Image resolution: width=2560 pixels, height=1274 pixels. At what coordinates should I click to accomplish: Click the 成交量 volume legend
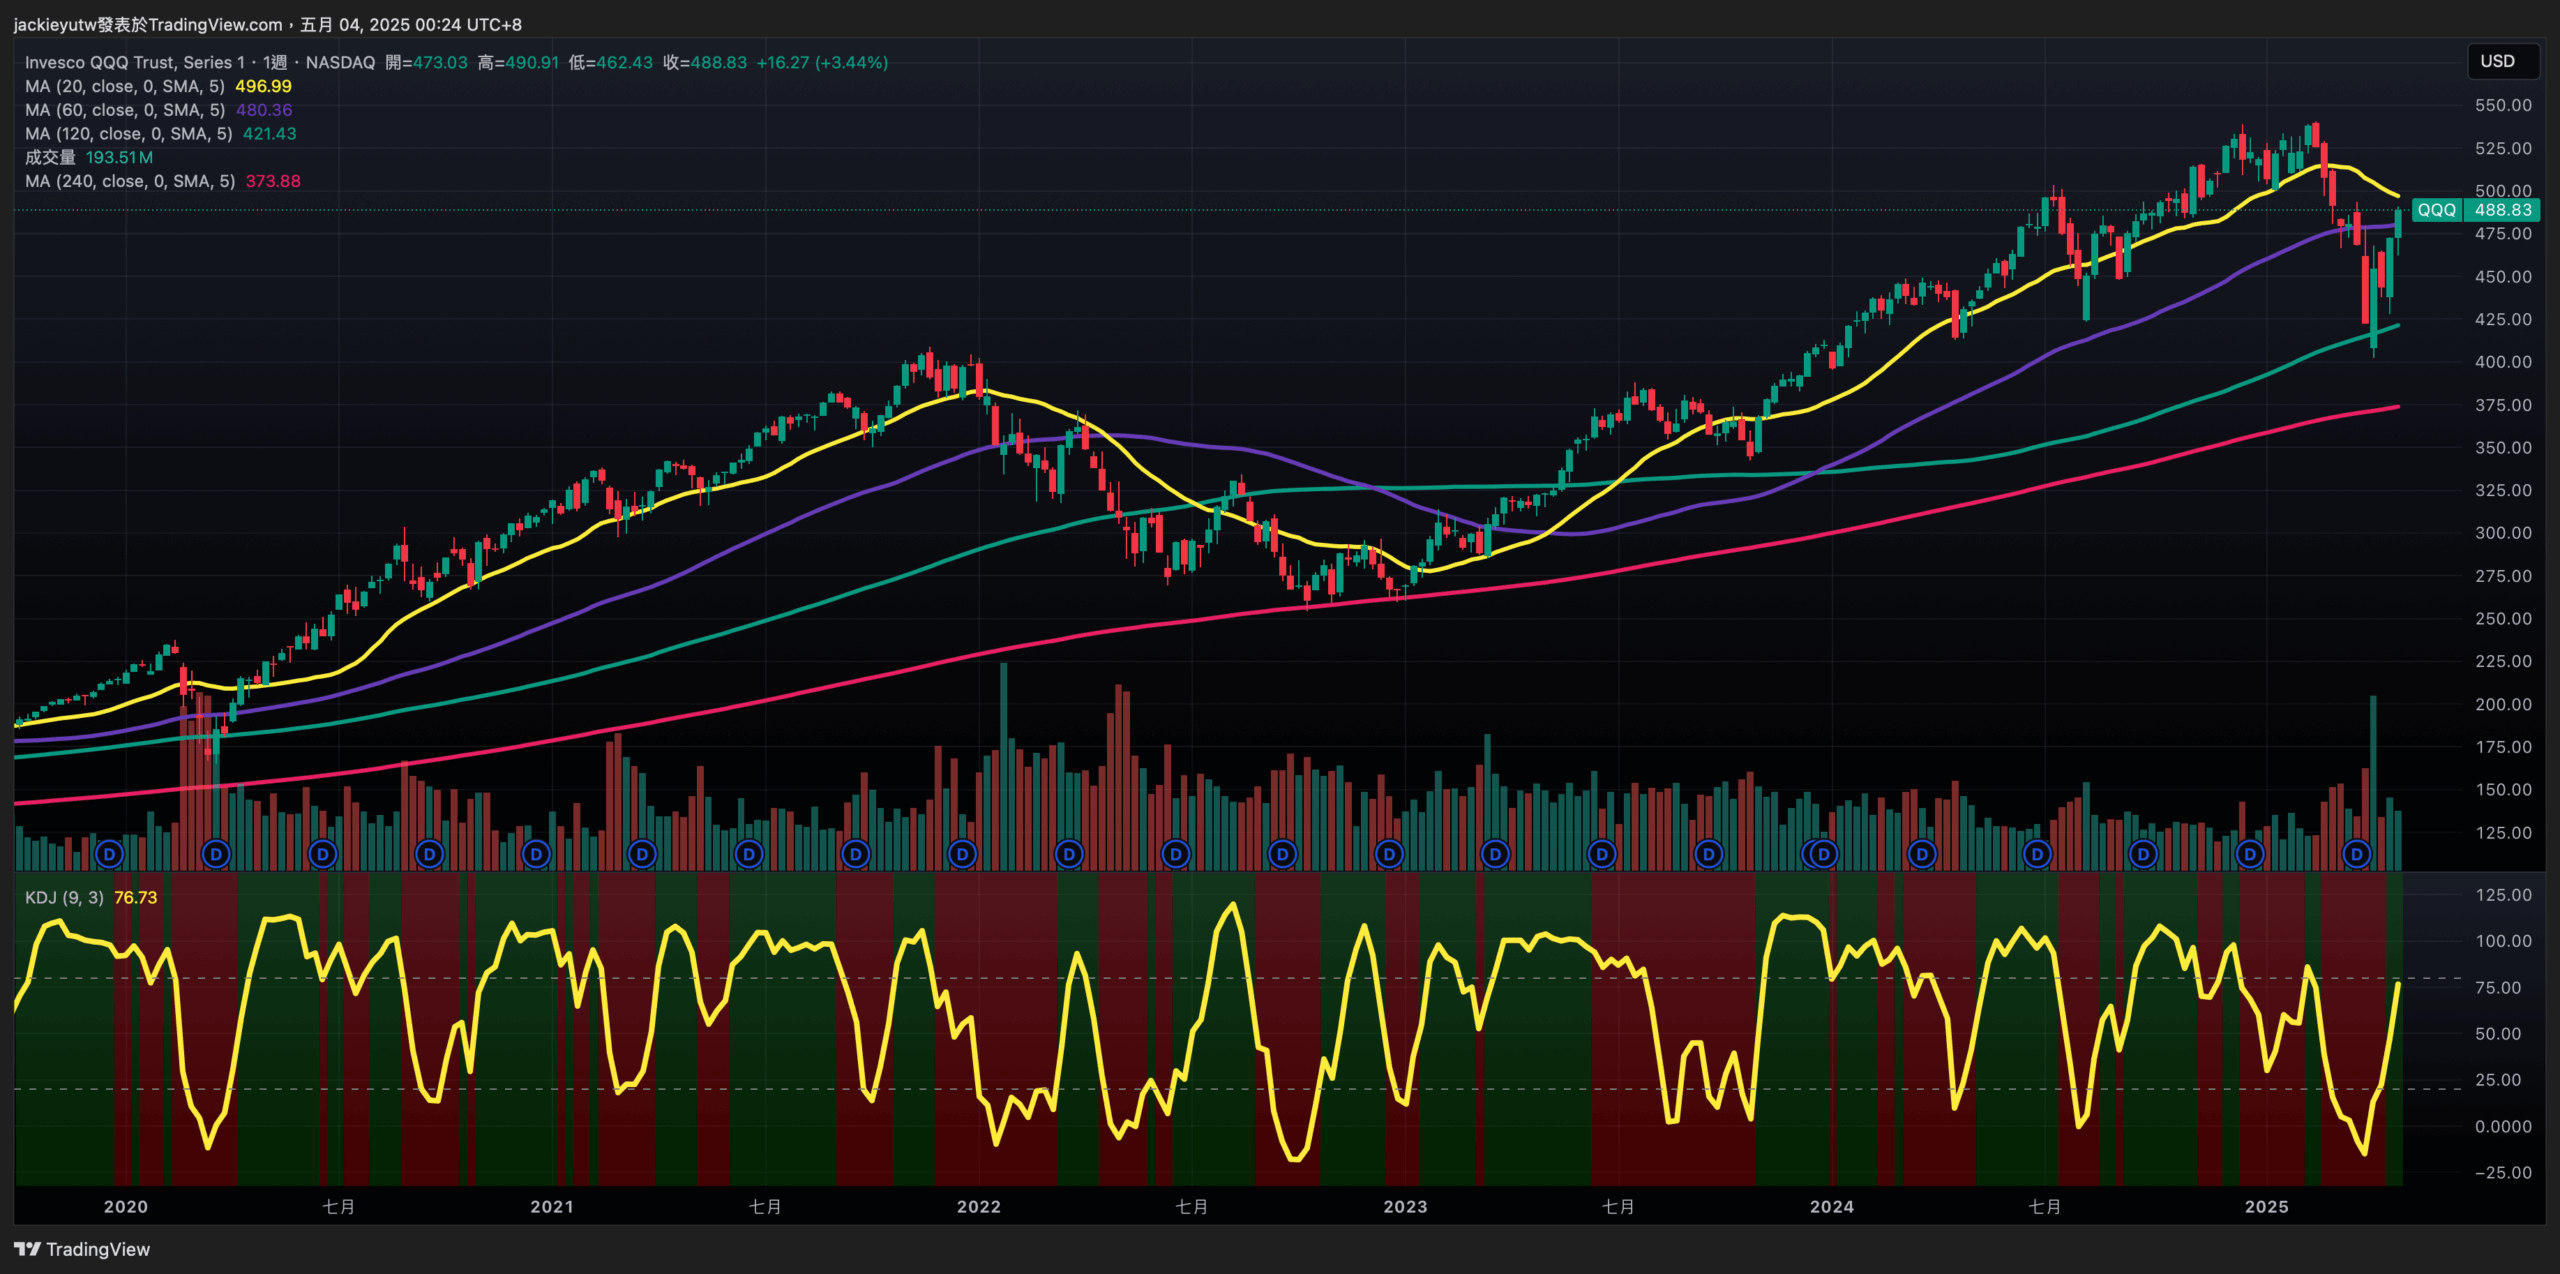(x=50, y=157)
